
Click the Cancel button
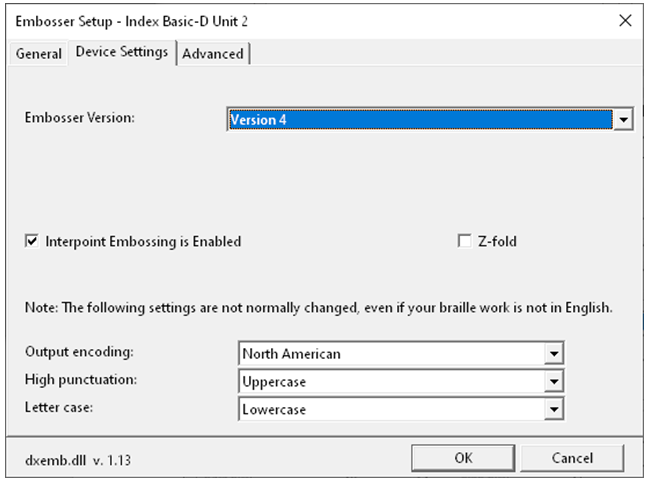click(x=572, y=458)
